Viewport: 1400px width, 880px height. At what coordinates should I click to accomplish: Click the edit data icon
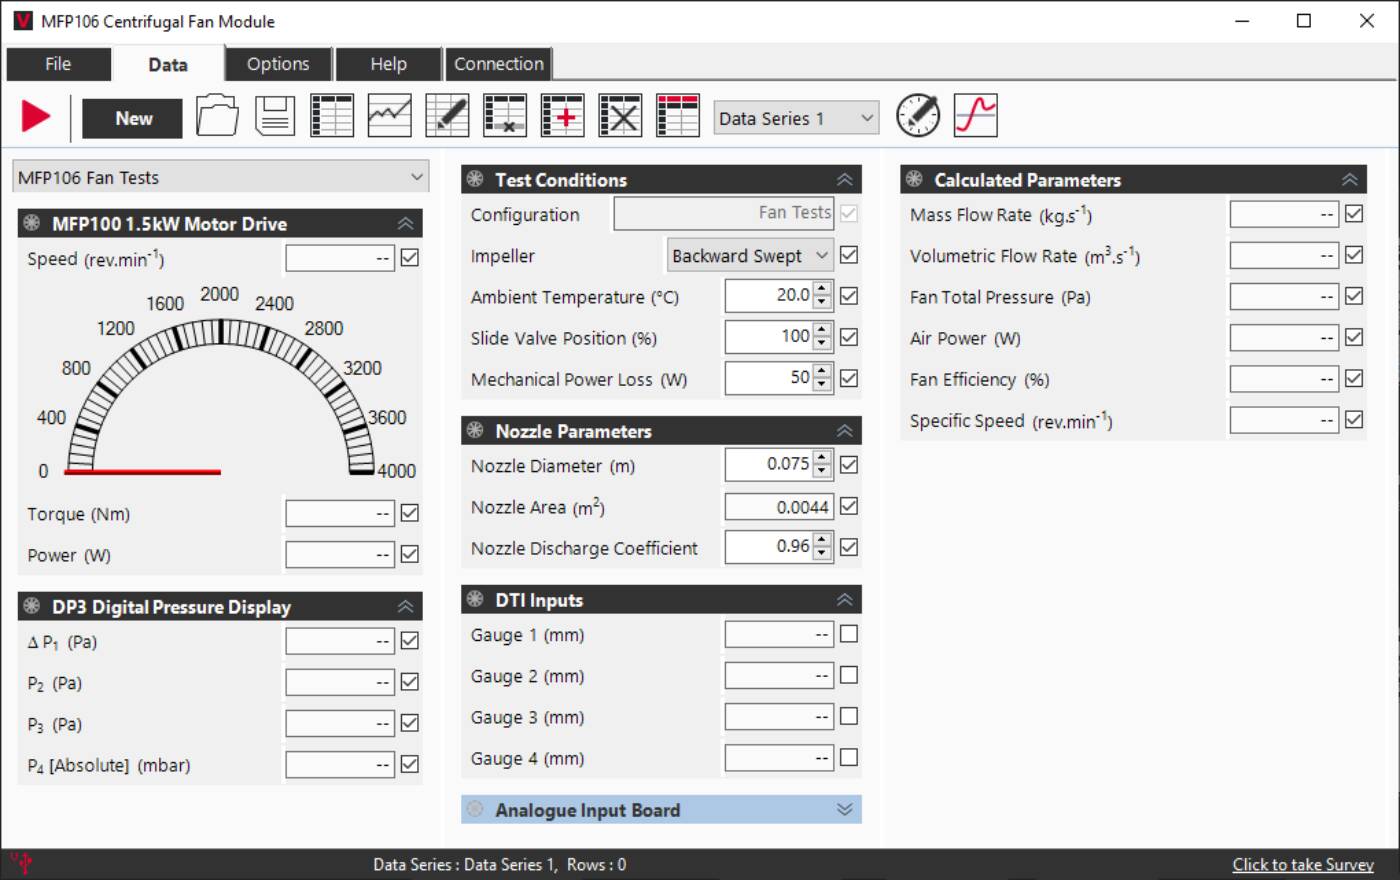[448, 115]
